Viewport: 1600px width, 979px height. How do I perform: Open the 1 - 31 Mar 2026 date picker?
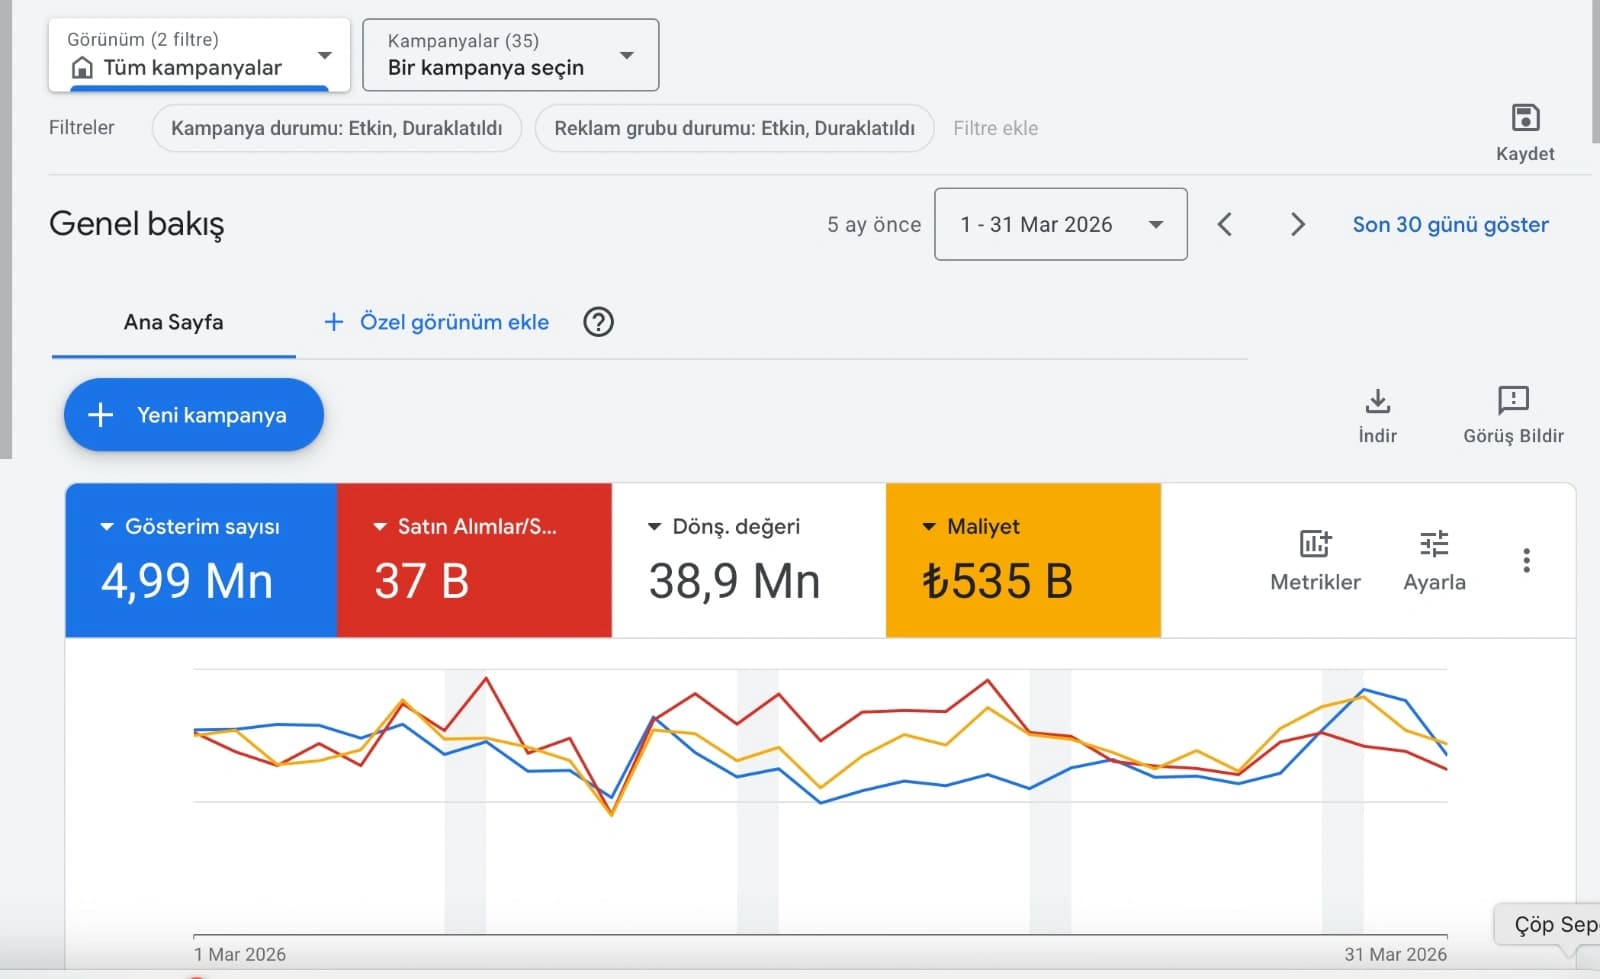click(x=1061, y=224)
